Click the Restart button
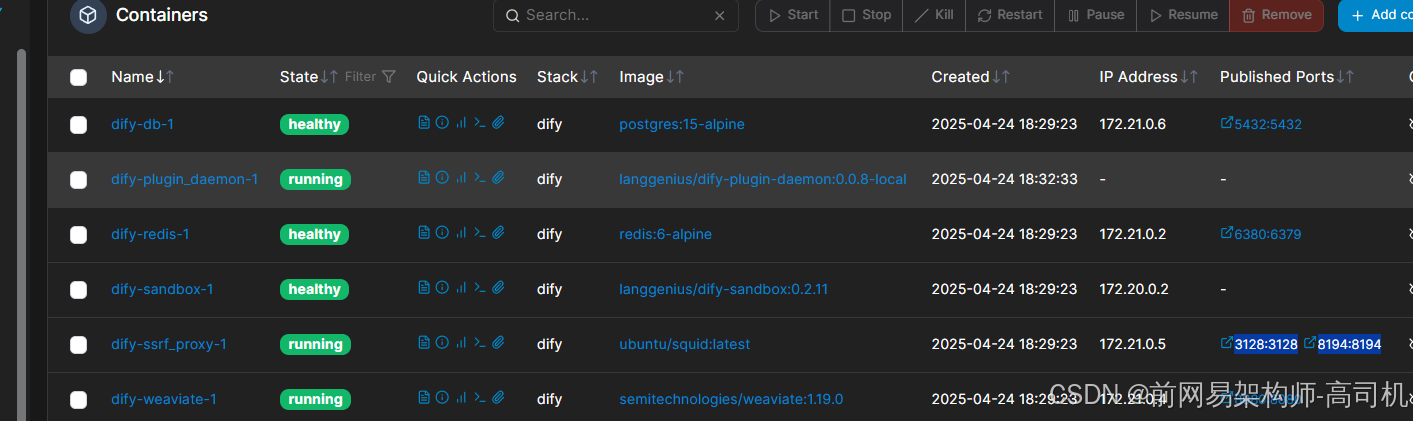 [x=1009, y=15]
